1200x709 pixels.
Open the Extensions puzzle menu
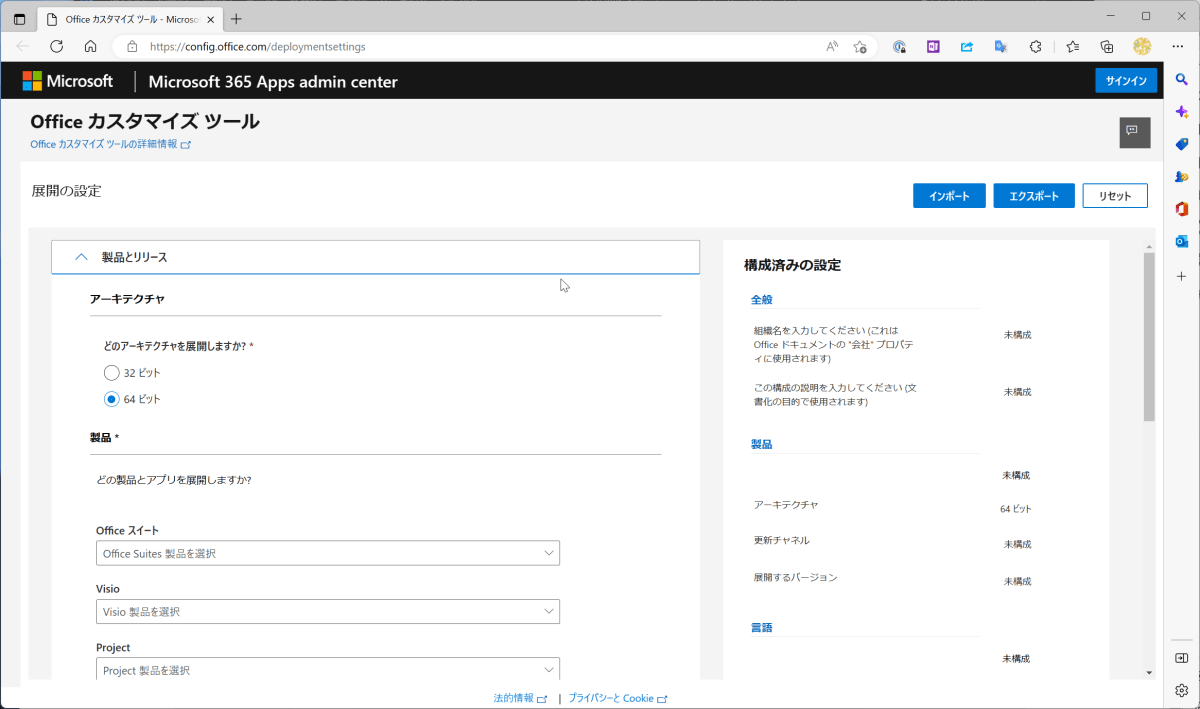click(x=1036, y=46)
